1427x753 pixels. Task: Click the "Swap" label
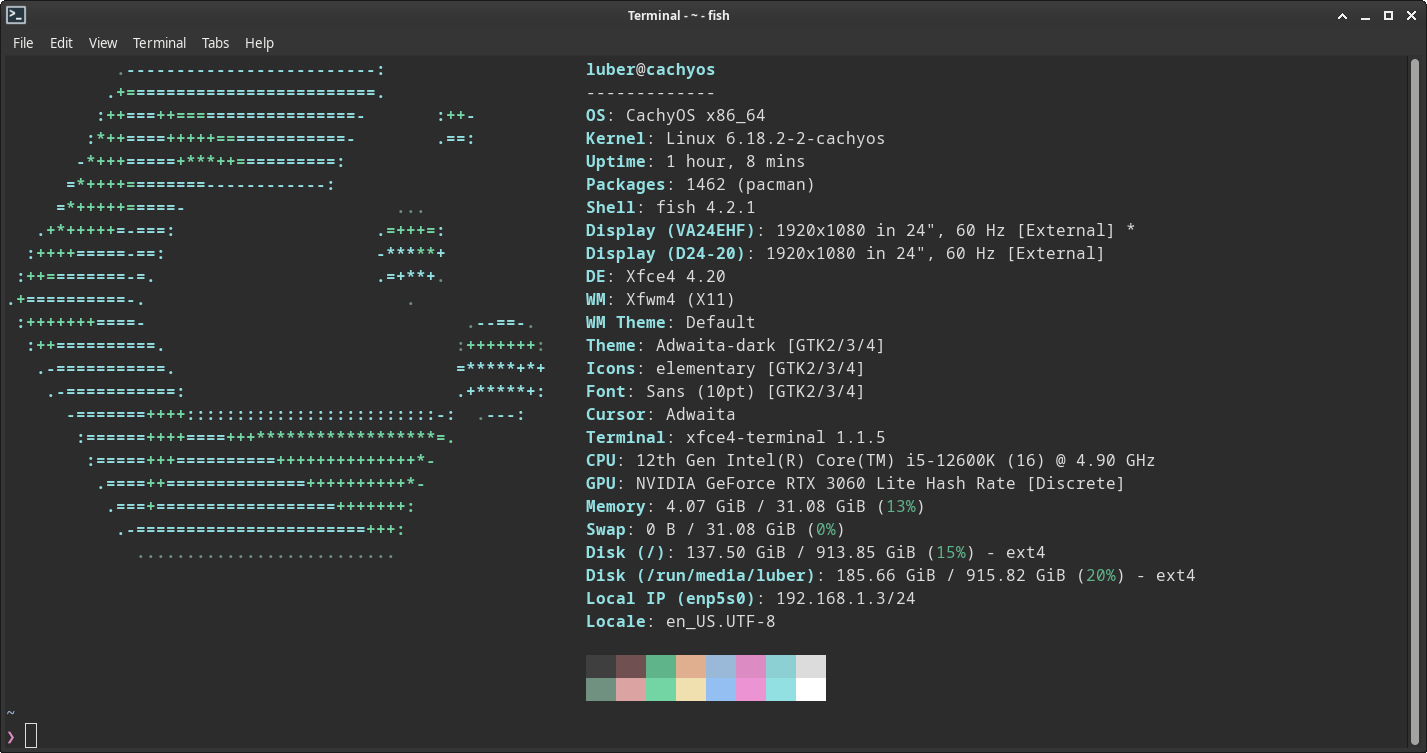pos(606,530)
